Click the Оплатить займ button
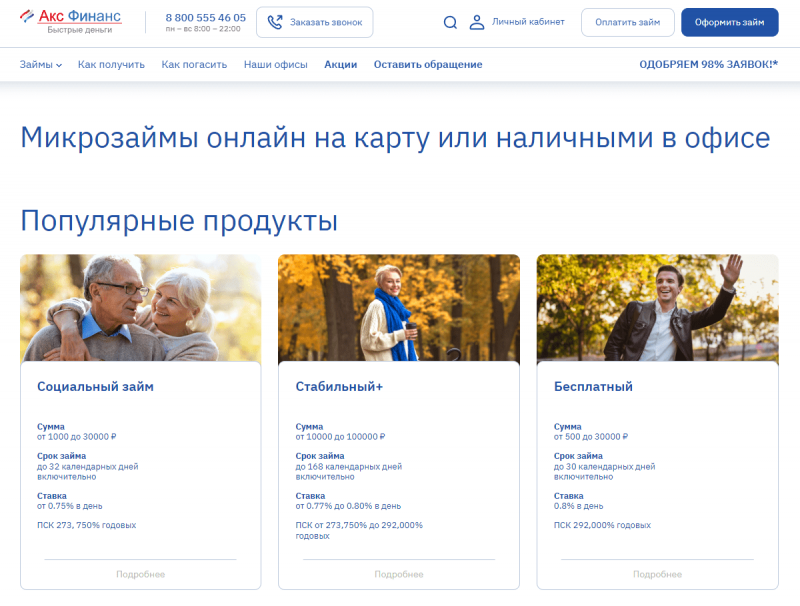Viewport: 800px width, 606px height. [627, 21]
